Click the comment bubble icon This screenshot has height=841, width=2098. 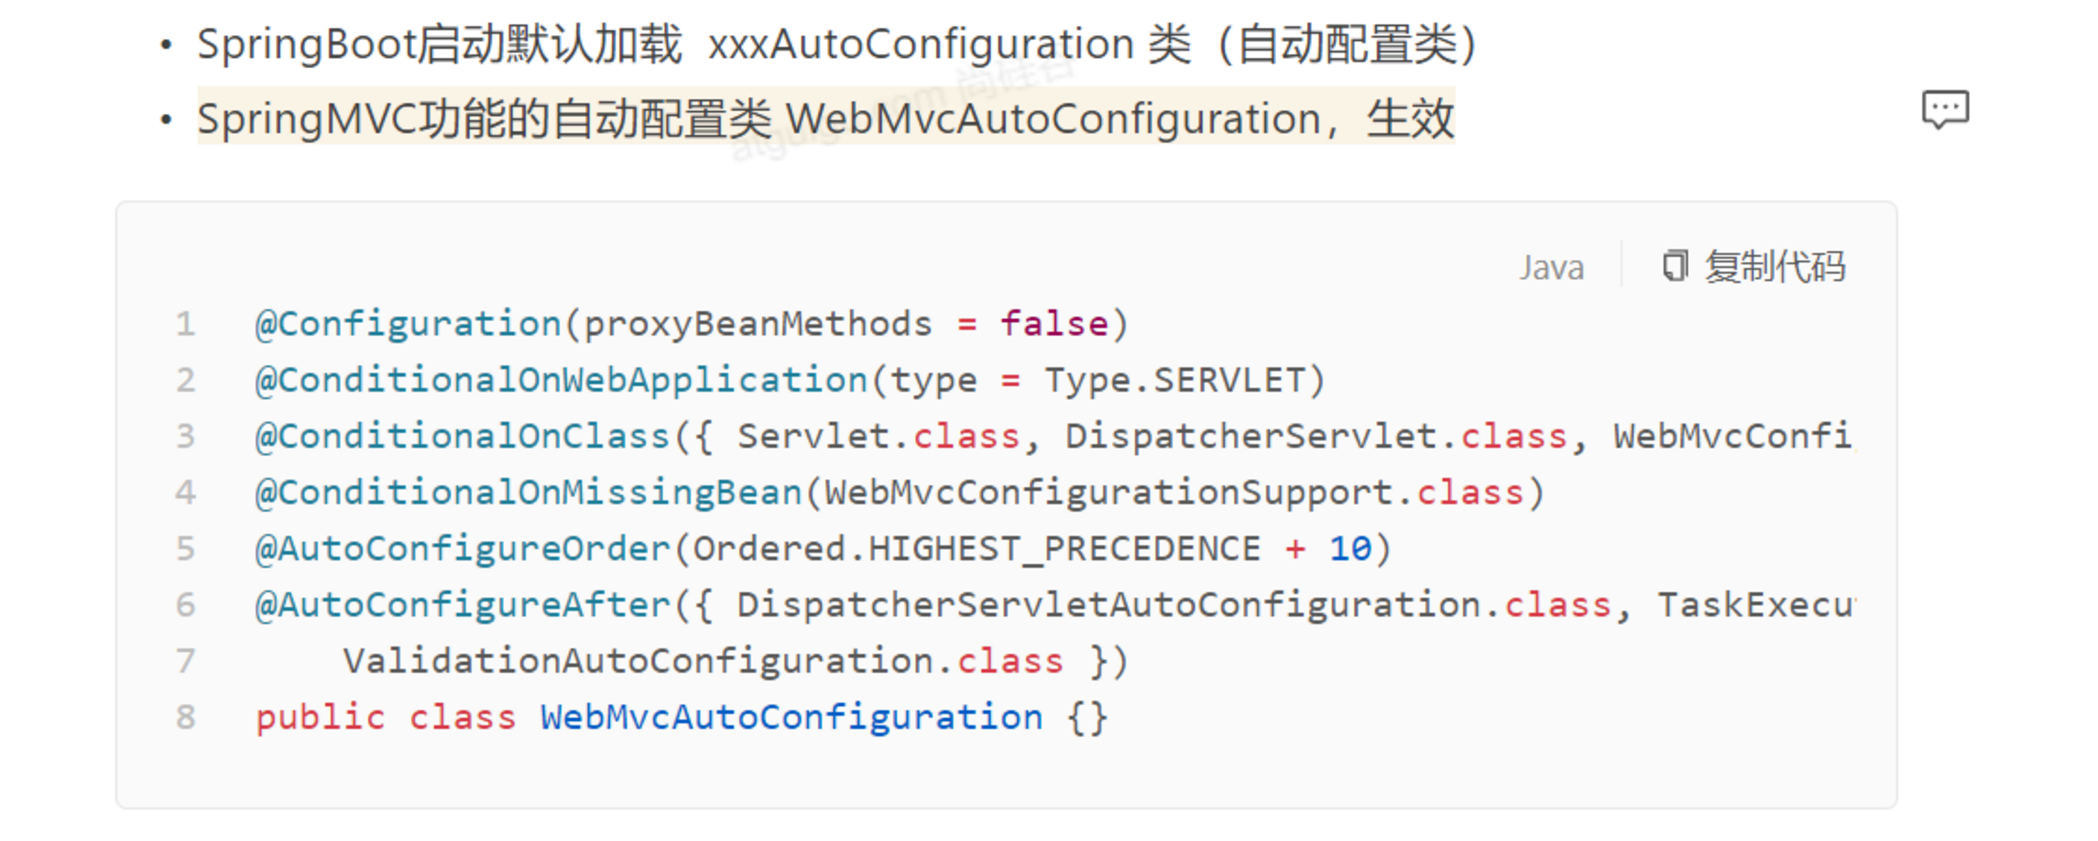click(x=1944, y=109)
